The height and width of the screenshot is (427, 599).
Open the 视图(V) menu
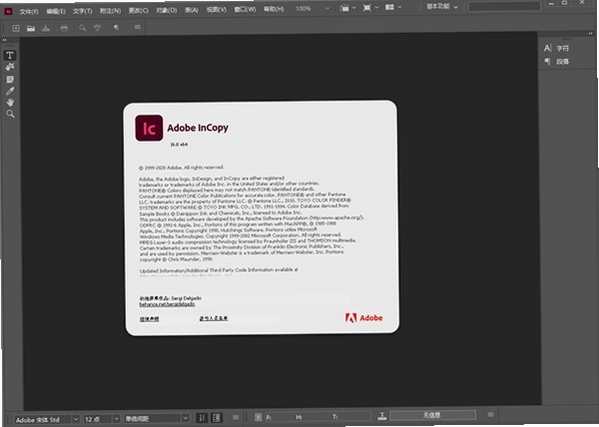click(x=216, y=9)
